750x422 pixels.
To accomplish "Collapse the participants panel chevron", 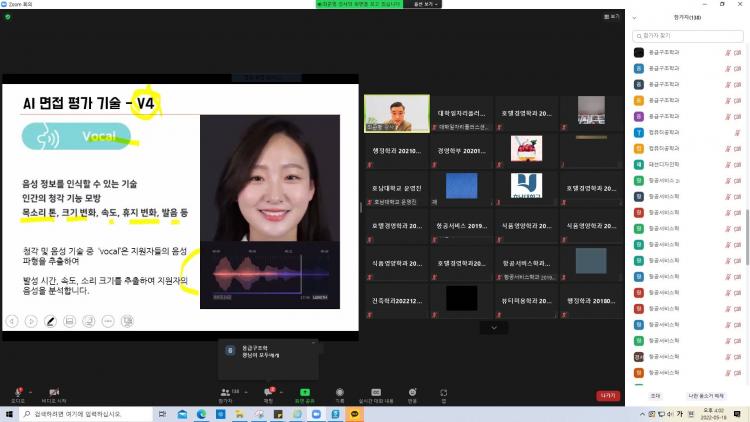I will 634,16.
